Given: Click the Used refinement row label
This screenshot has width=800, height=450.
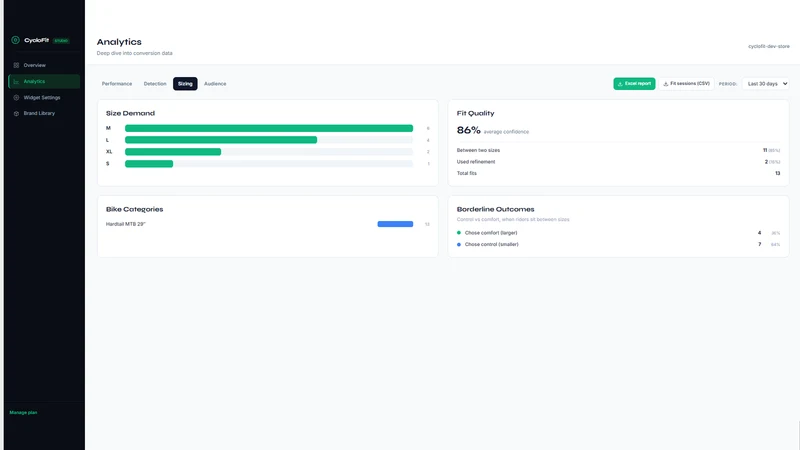Looking at the screenshot, I should (476, 162).
